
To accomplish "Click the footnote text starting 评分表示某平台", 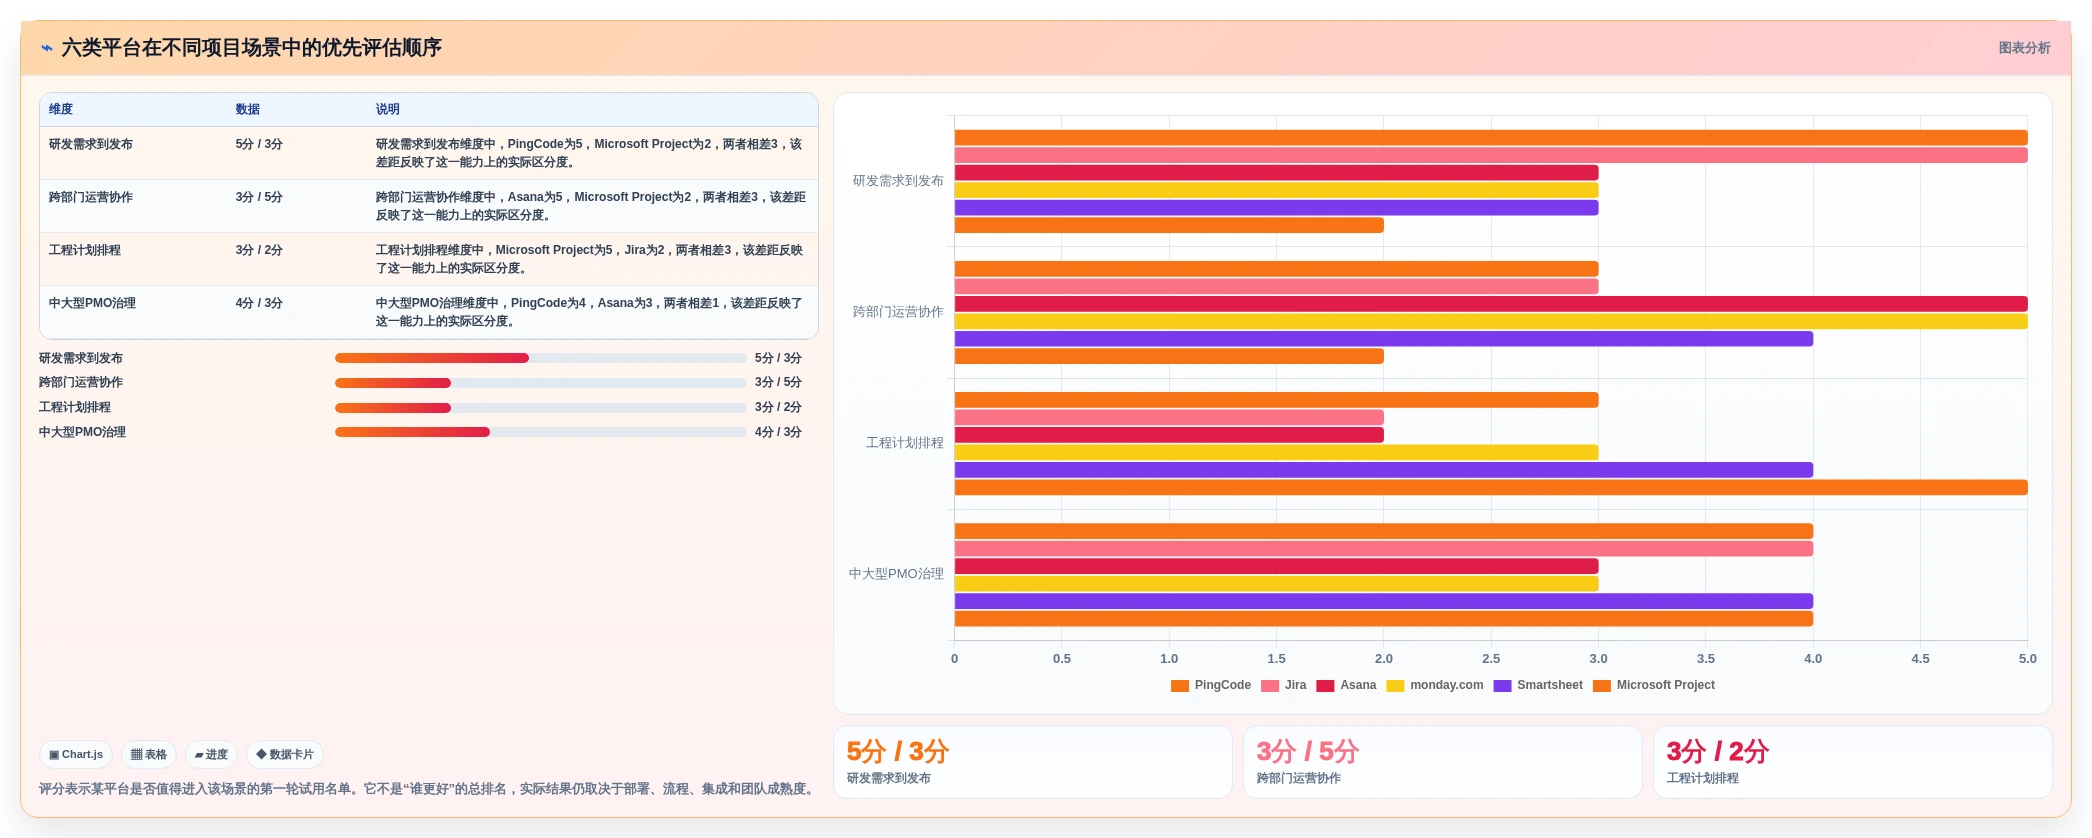I will pyautogui.click(x=428, y=789).
